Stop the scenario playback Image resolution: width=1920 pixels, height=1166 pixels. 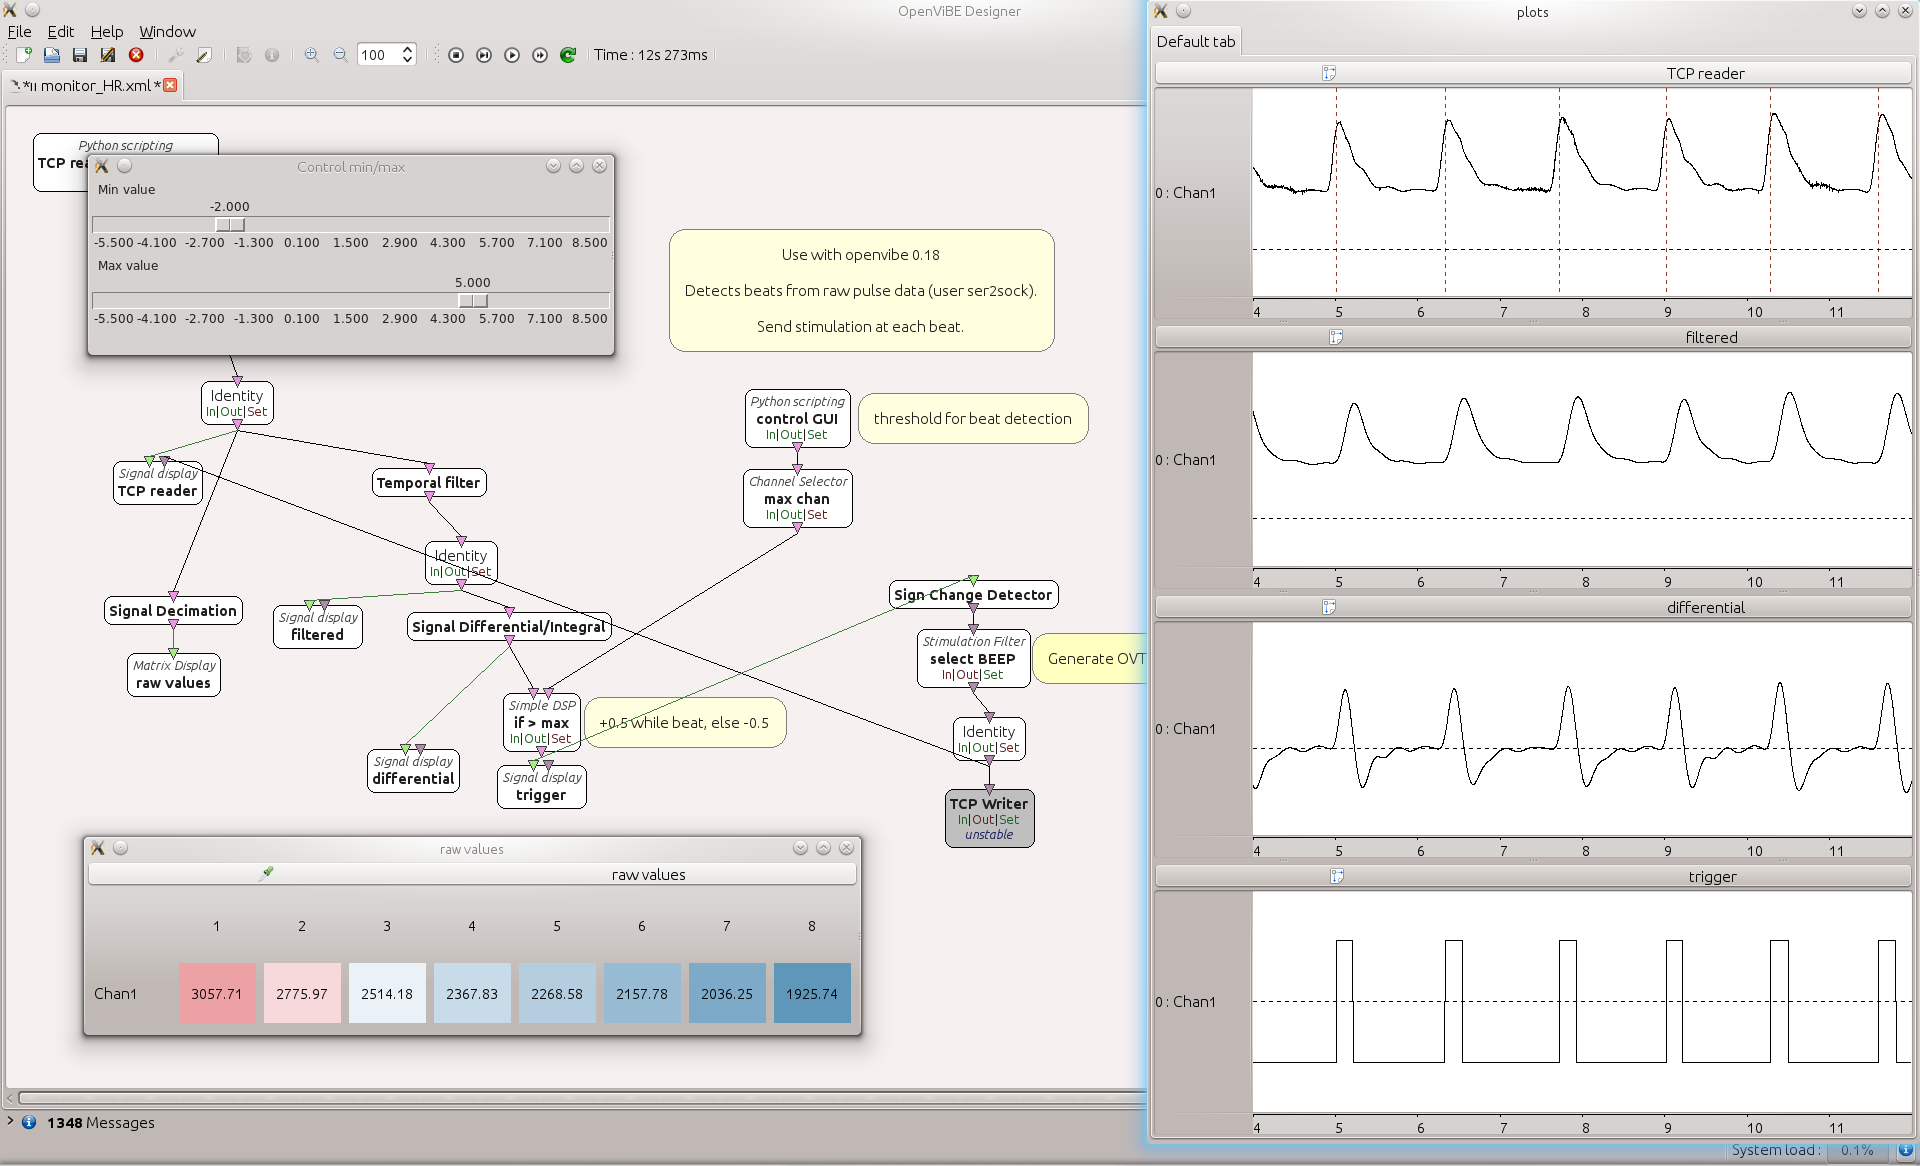click(456, 55)
